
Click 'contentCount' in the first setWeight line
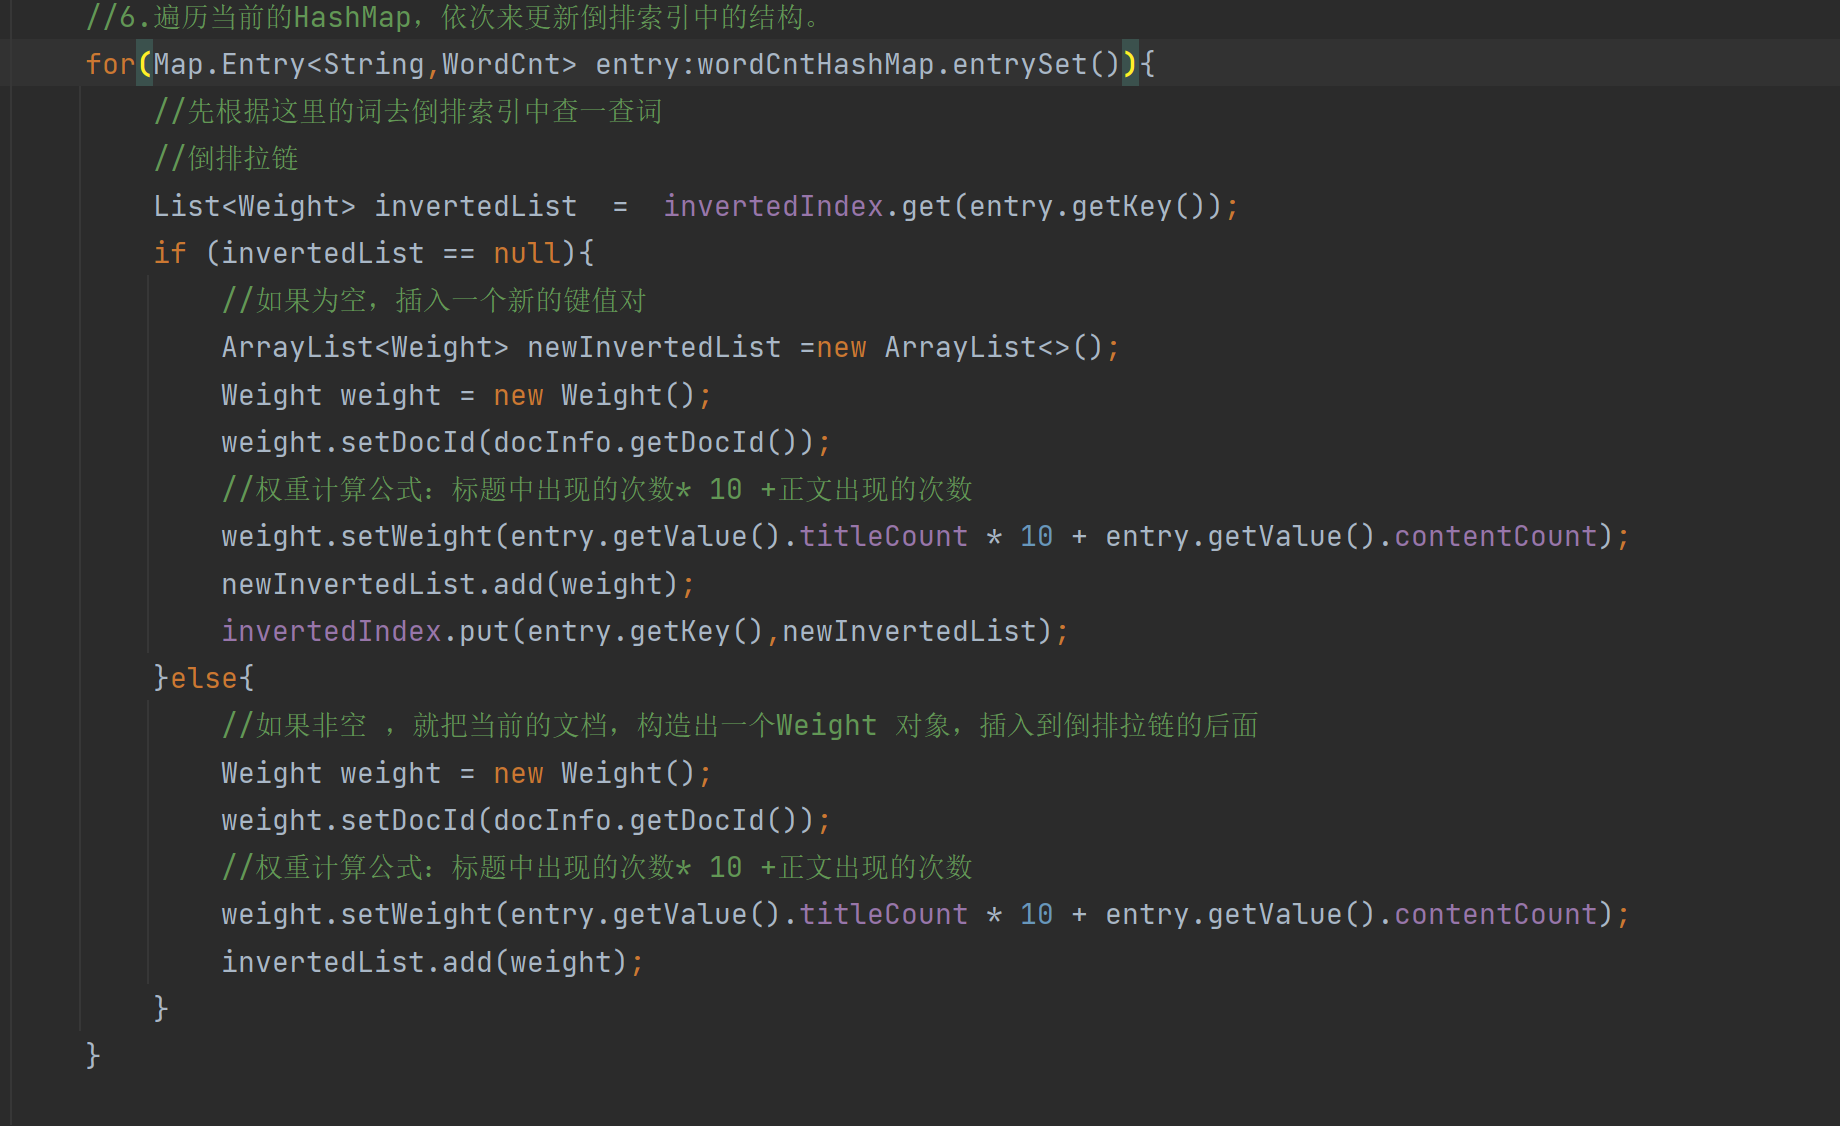[1496, 536]
